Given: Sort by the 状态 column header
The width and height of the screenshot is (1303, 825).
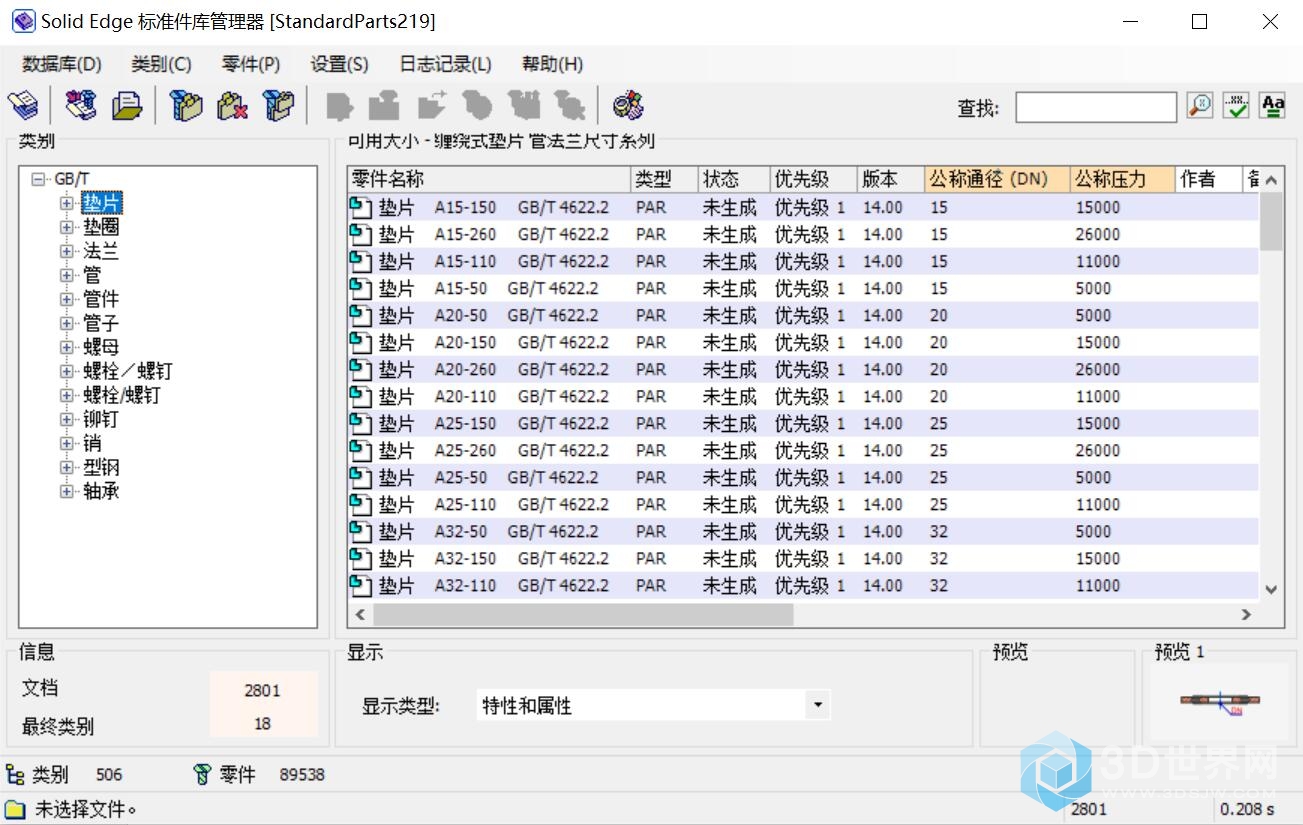Looking at the screenshot, I should [x=733, y=179].
